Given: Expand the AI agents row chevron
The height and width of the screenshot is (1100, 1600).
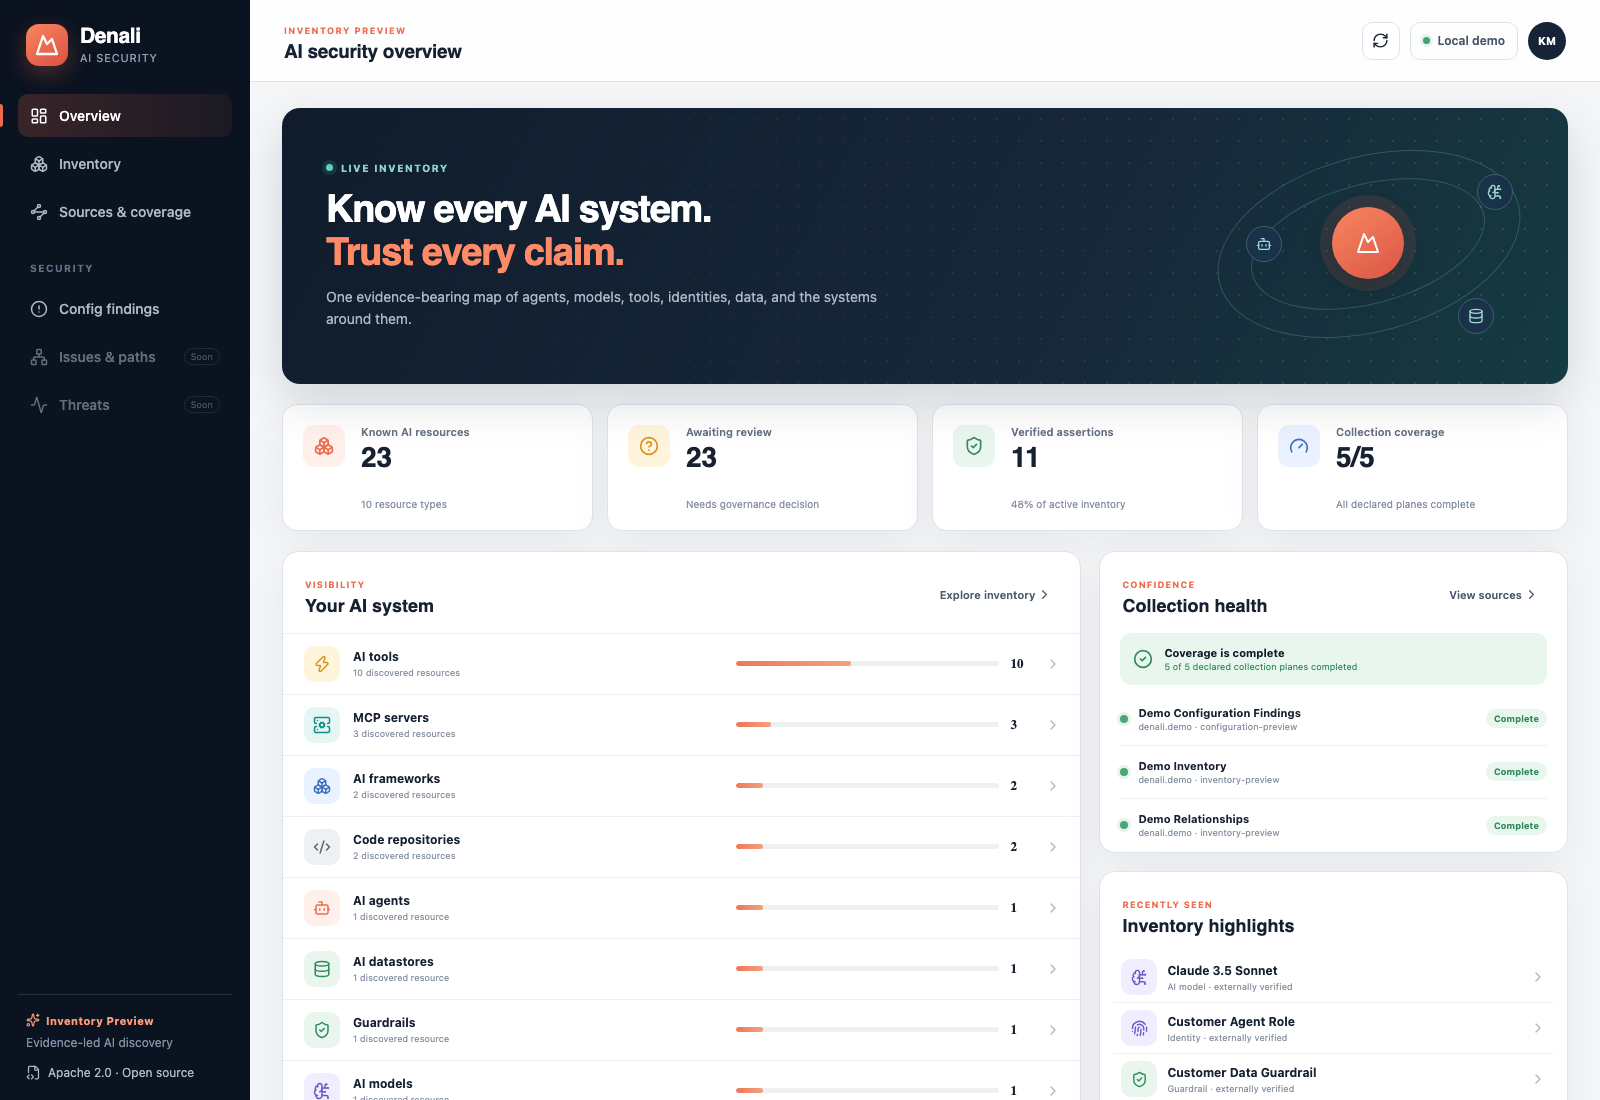Looking at the screenshot, I should click(1053, 908).
